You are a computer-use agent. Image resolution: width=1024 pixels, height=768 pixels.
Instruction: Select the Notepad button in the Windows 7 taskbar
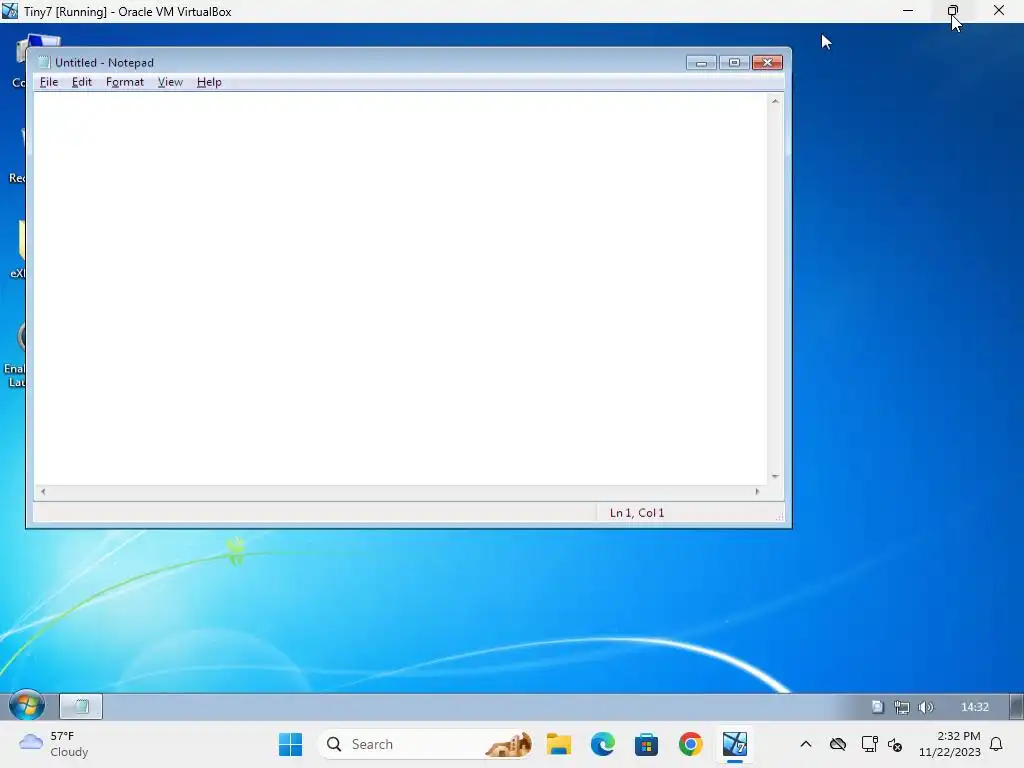point(81,706)
